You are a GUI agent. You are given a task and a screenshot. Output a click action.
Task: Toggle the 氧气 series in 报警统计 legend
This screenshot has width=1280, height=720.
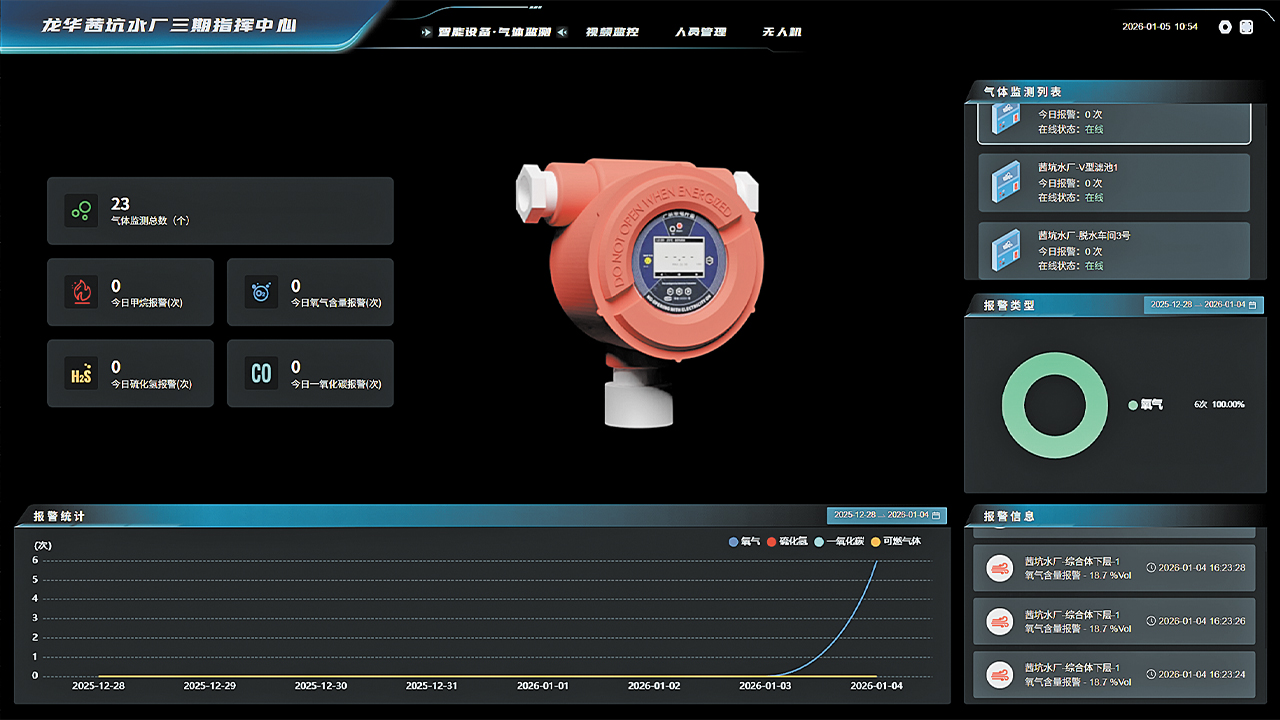pyautogui.click(x=745, y=541)
